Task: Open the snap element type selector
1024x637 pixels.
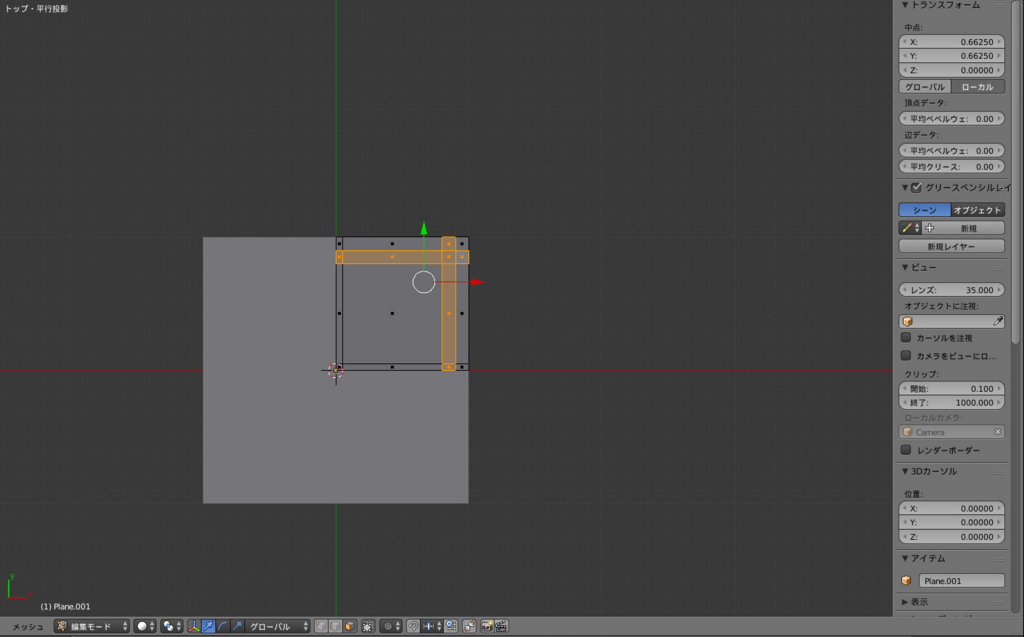Action: [x=432, y=627]
